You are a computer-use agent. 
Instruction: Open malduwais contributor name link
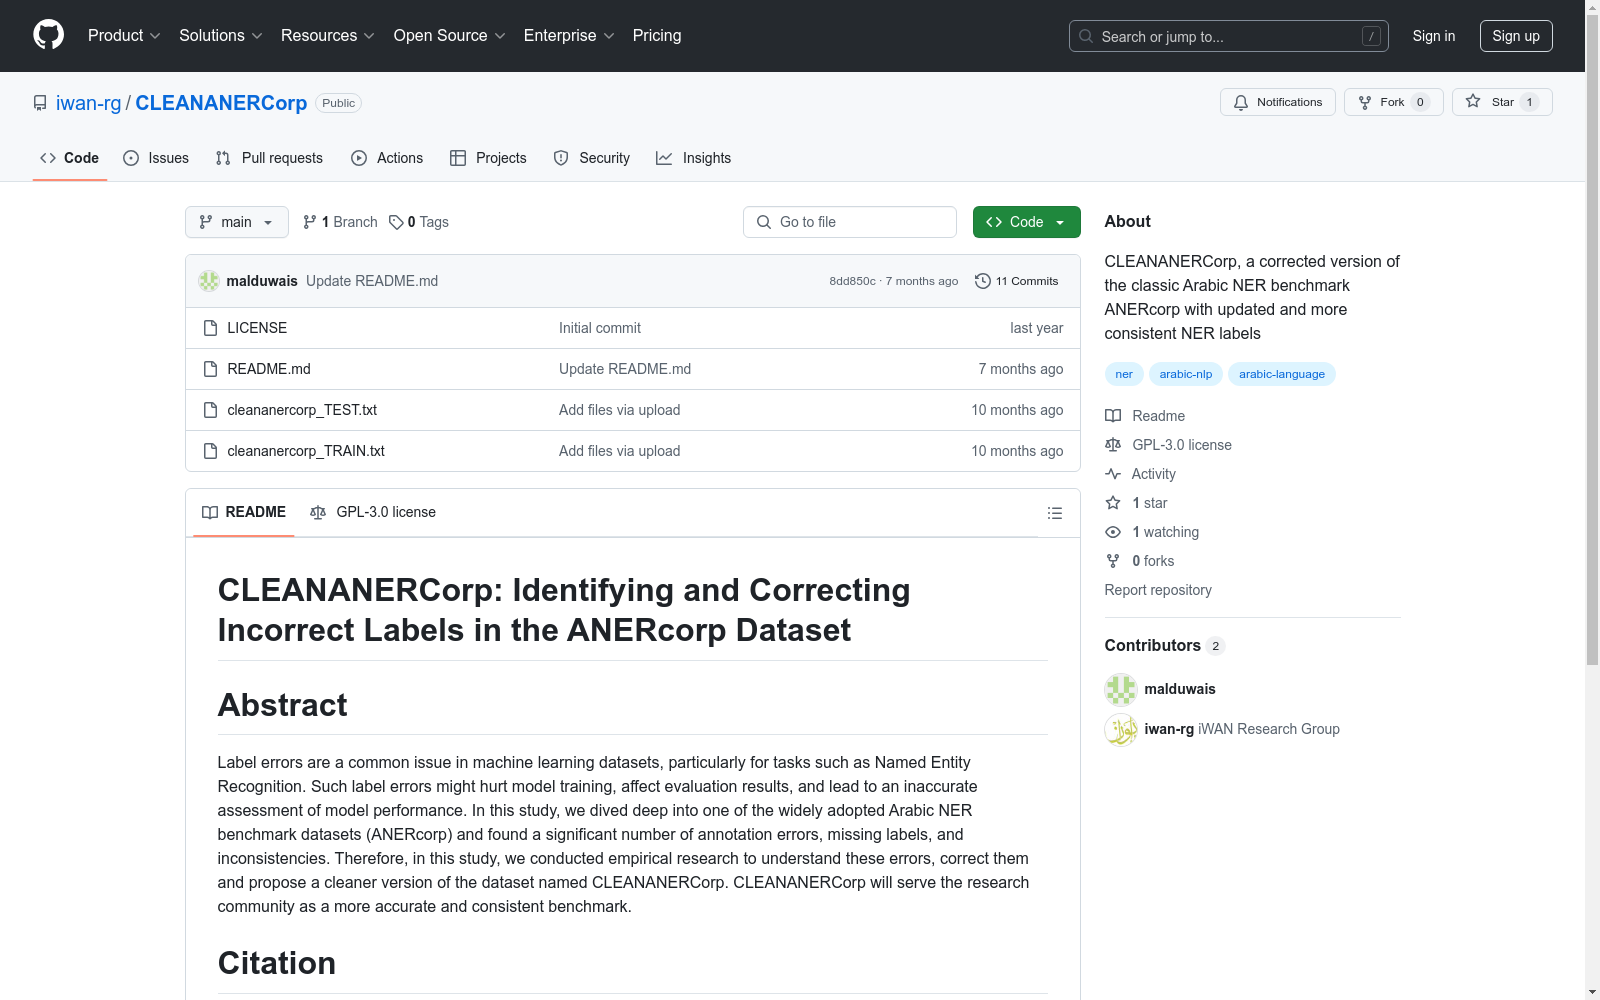coord(1180,689)
